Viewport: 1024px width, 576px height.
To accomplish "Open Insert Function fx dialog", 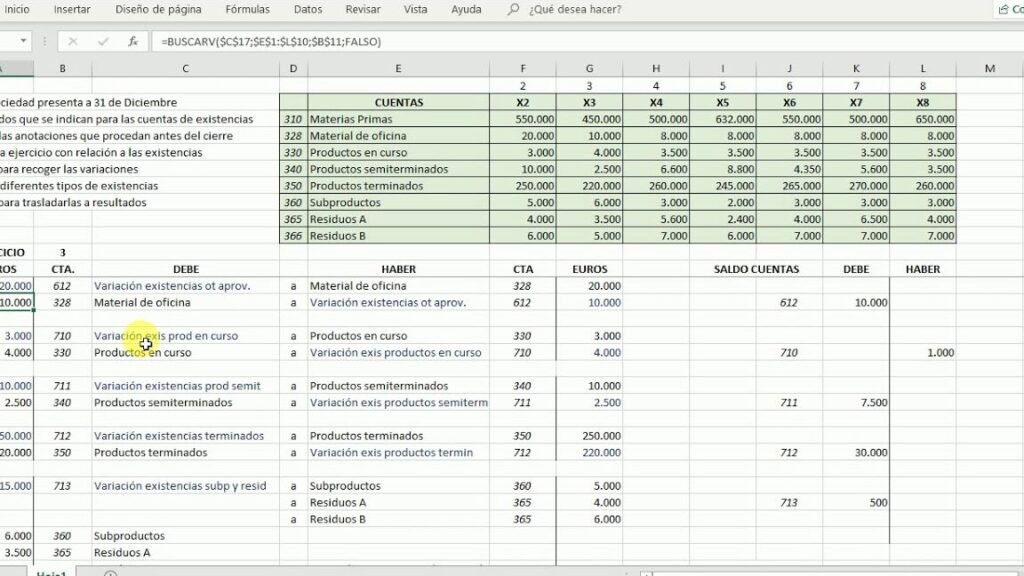I will coord(133,41).
